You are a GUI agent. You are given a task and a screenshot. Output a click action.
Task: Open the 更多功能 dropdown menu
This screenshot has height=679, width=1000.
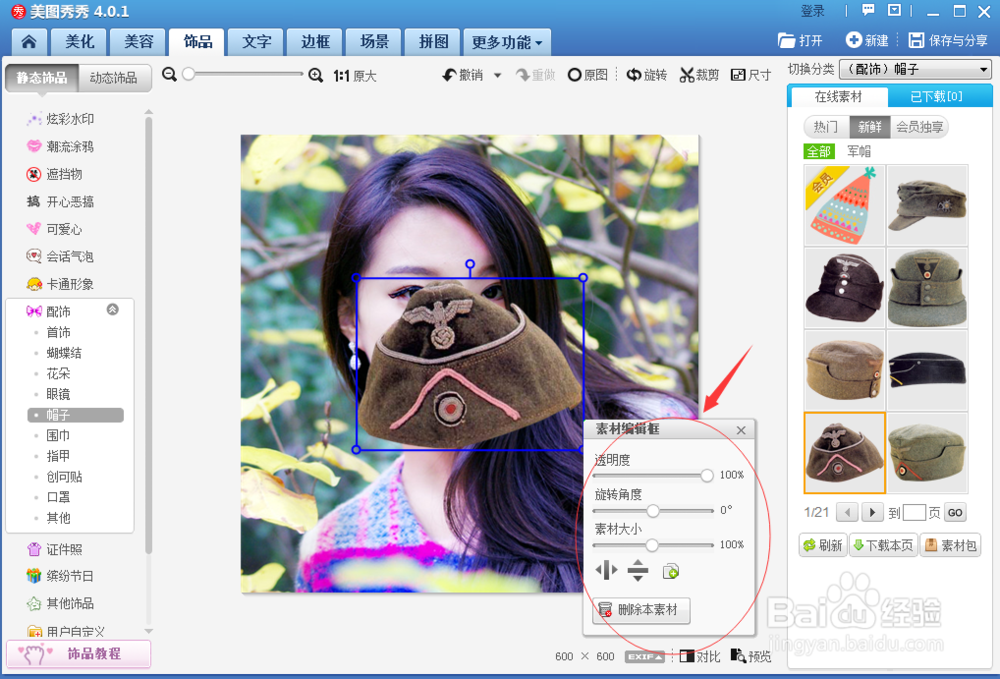pos(507,42)
